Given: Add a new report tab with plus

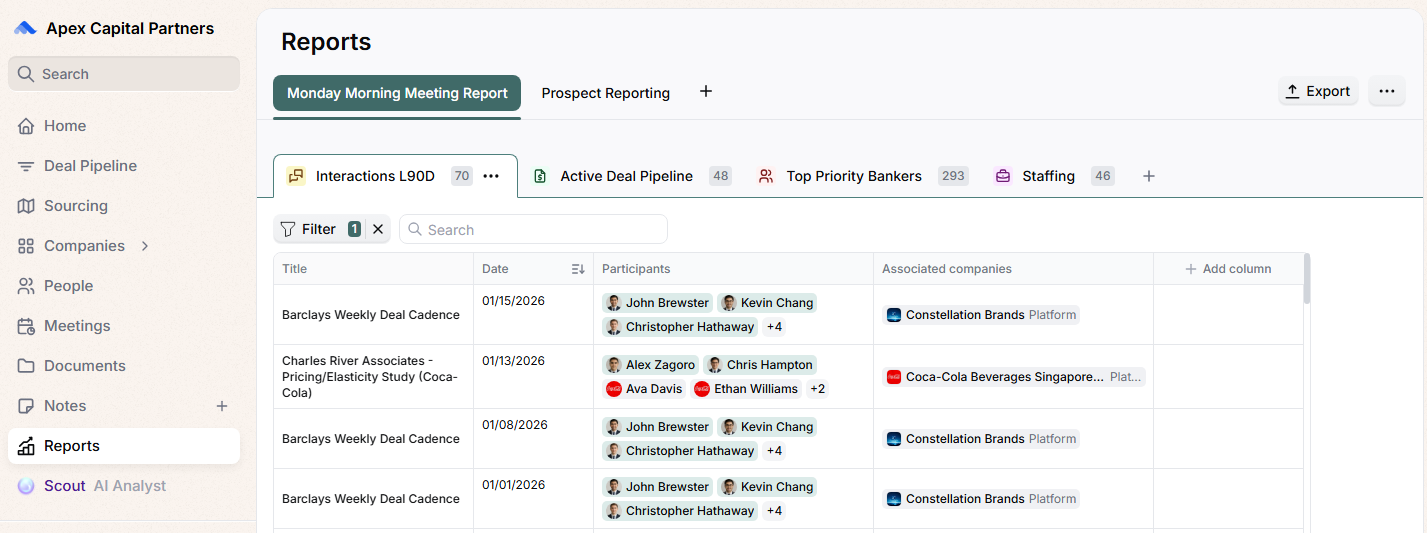Looking at the screenshot, I should point(706,91).
